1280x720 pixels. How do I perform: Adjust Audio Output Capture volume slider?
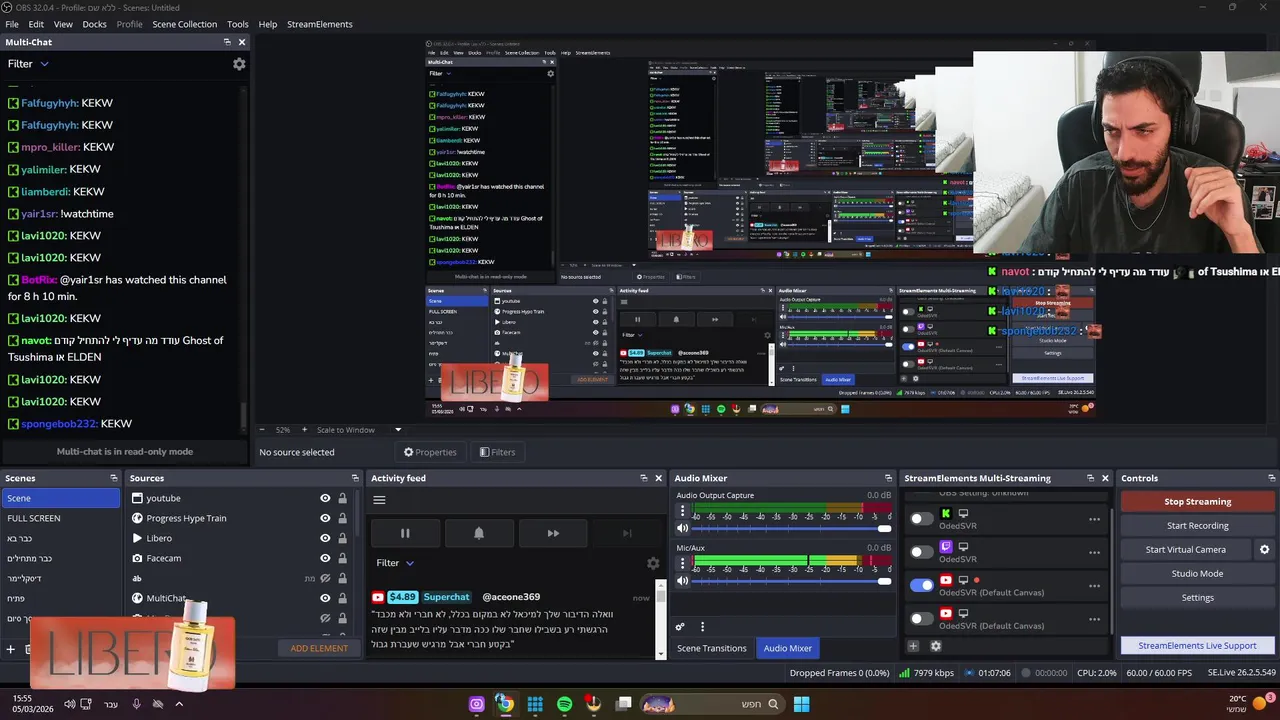tap(792, 528)
